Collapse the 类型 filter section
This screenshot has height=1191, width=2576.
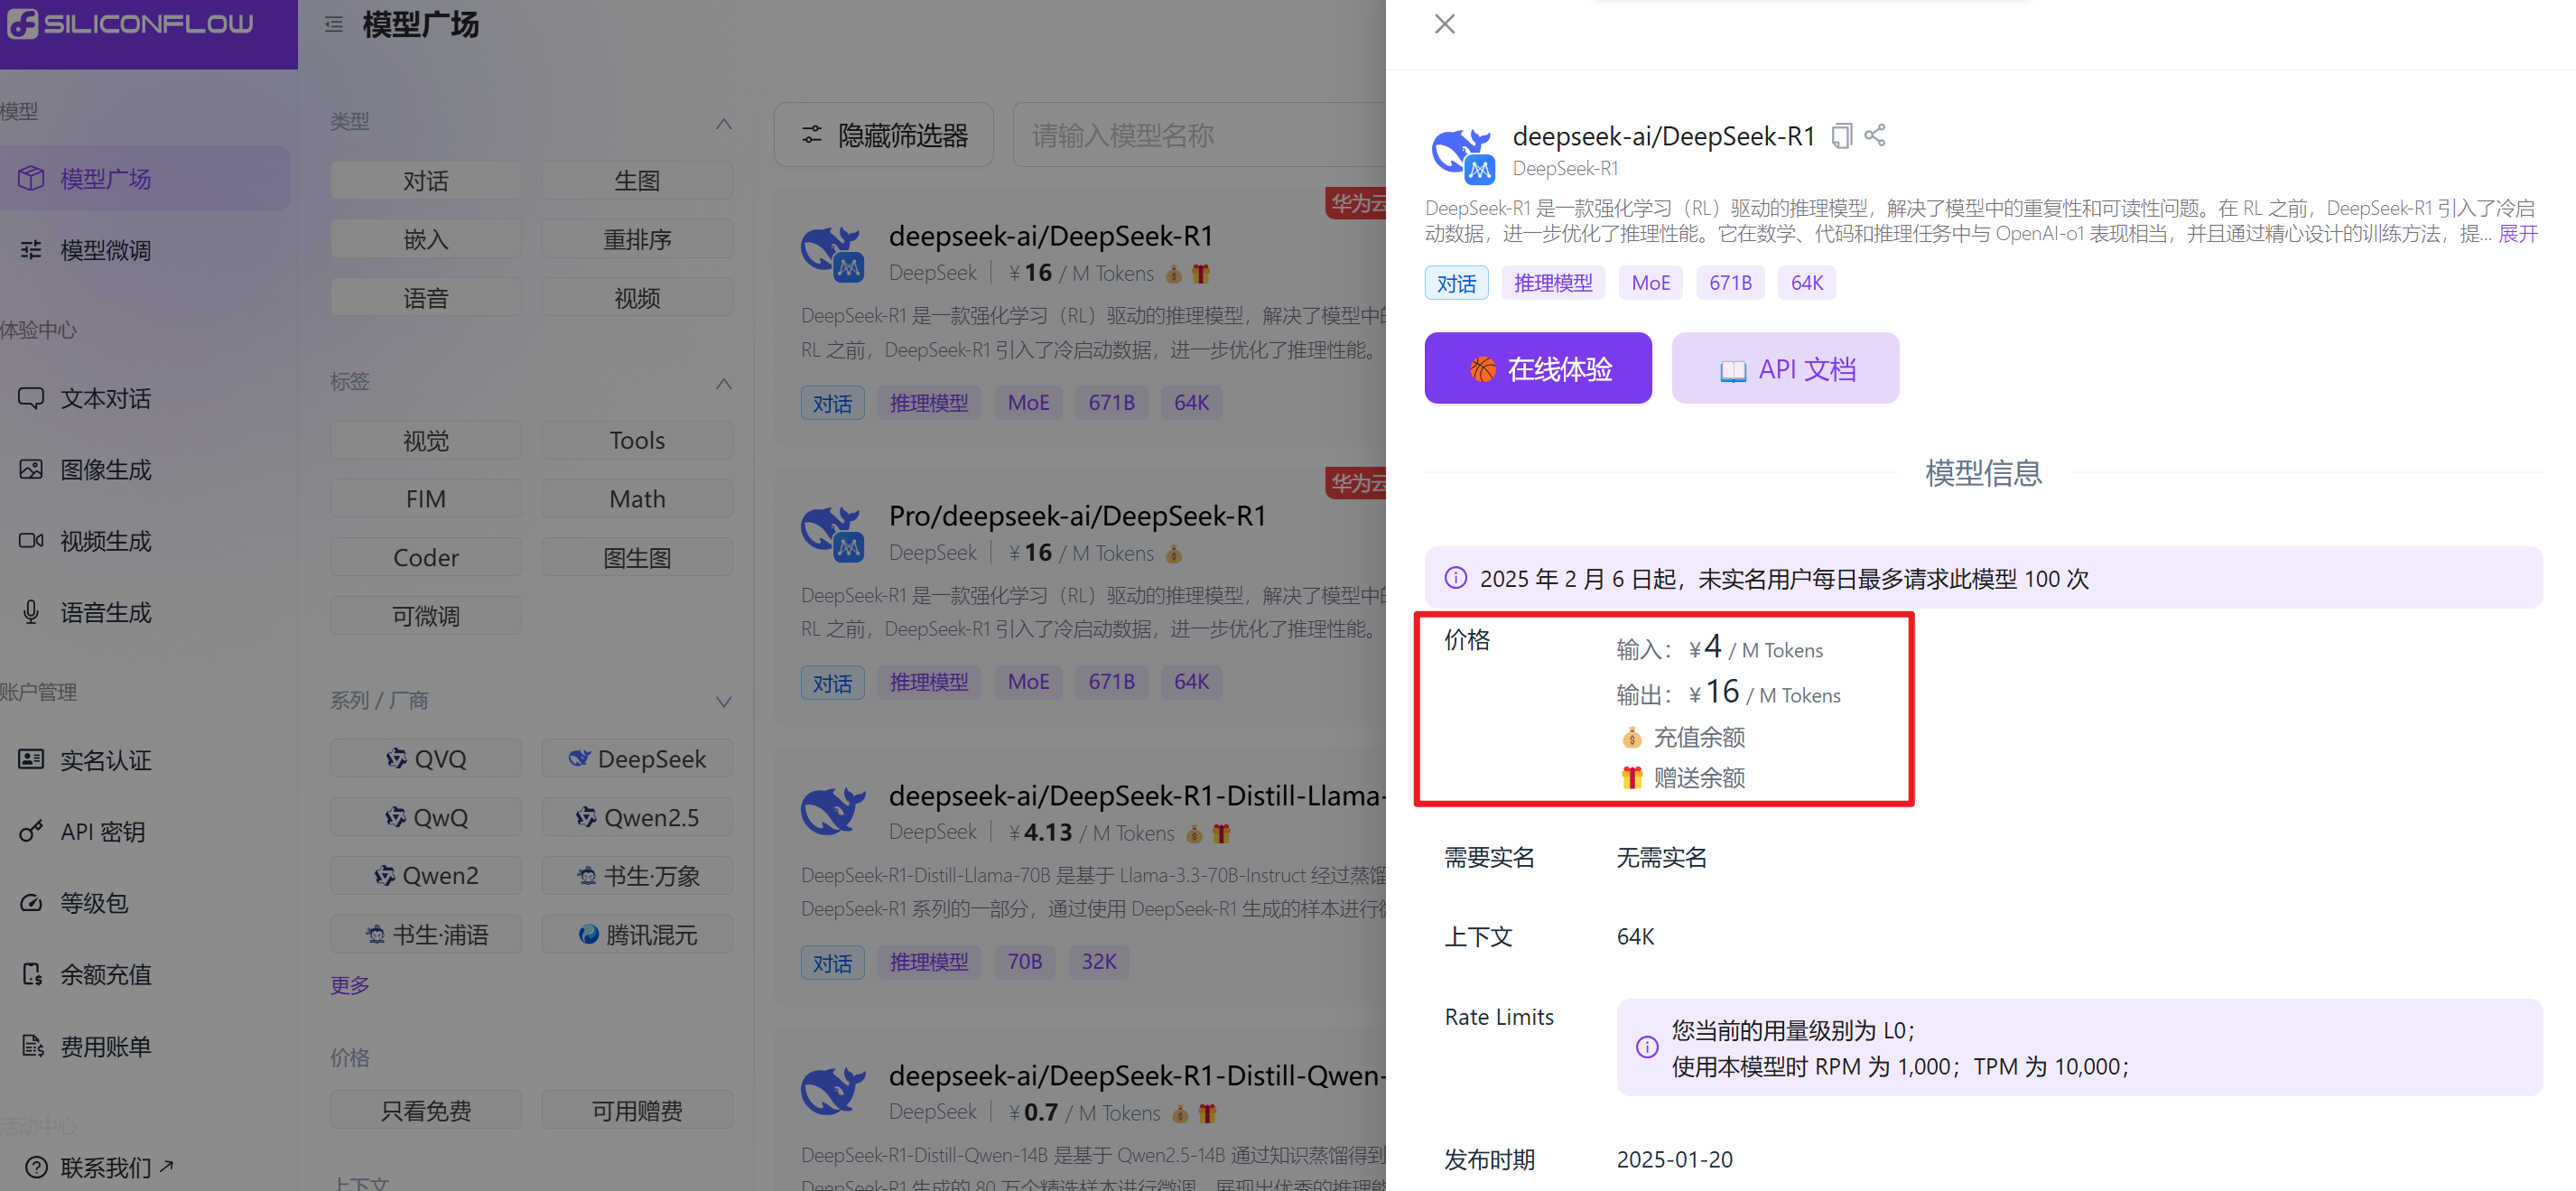coord(724,123)
